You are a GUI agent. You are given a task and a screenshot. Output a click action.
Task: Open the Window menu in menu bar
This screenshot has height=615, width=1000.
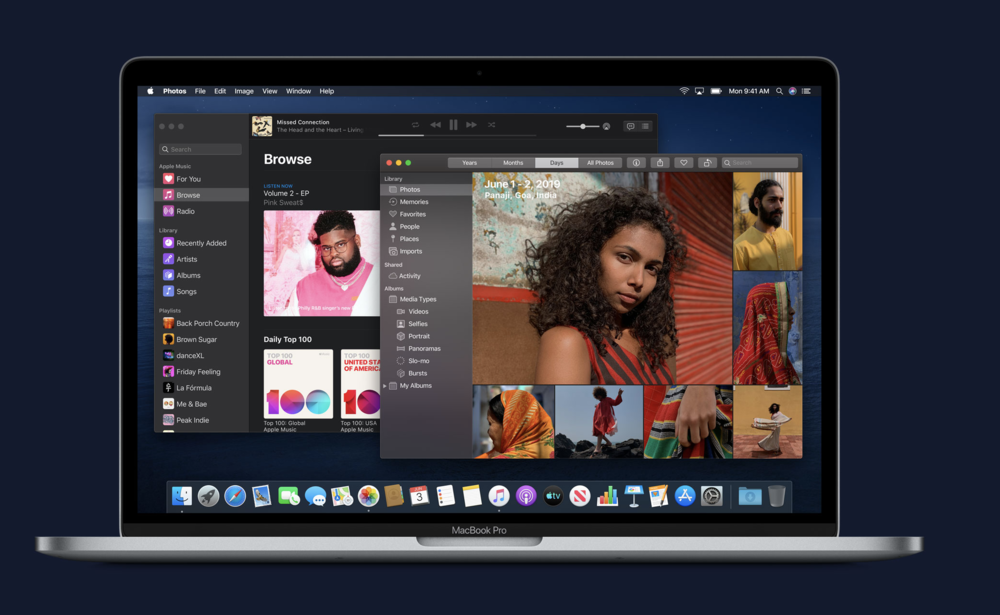(x=298, y=91)
